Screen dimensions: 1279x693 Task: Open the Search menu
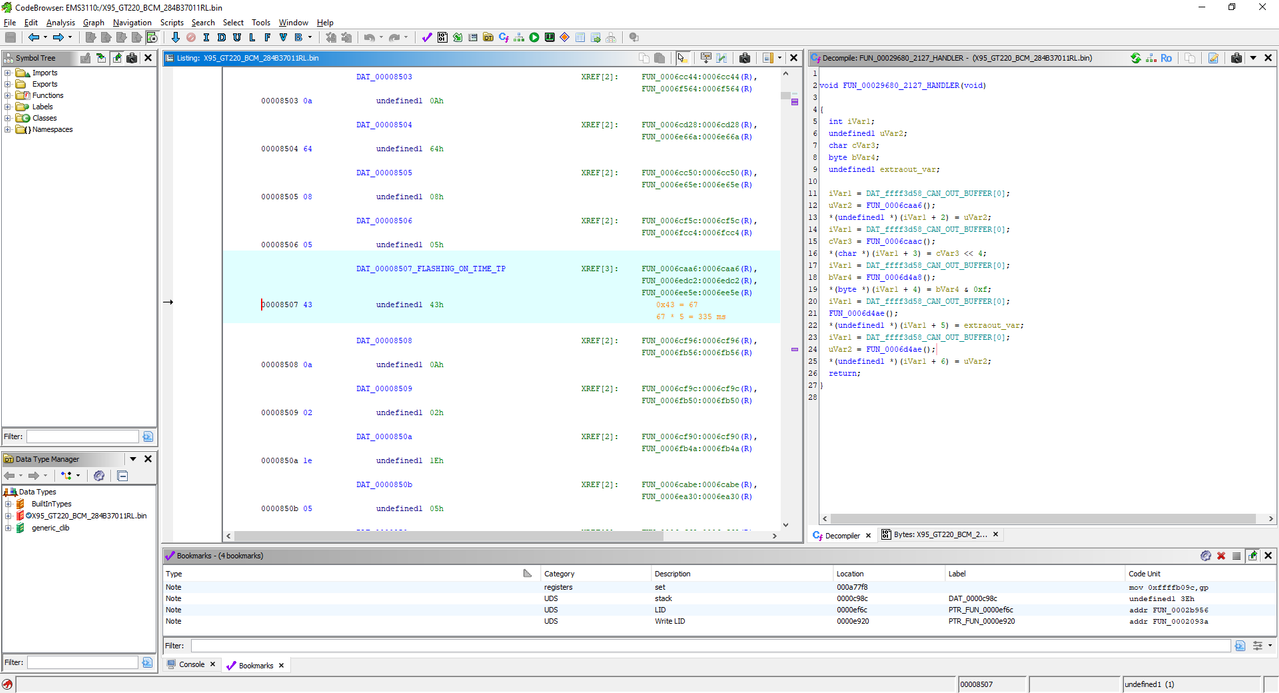(203, 22)
